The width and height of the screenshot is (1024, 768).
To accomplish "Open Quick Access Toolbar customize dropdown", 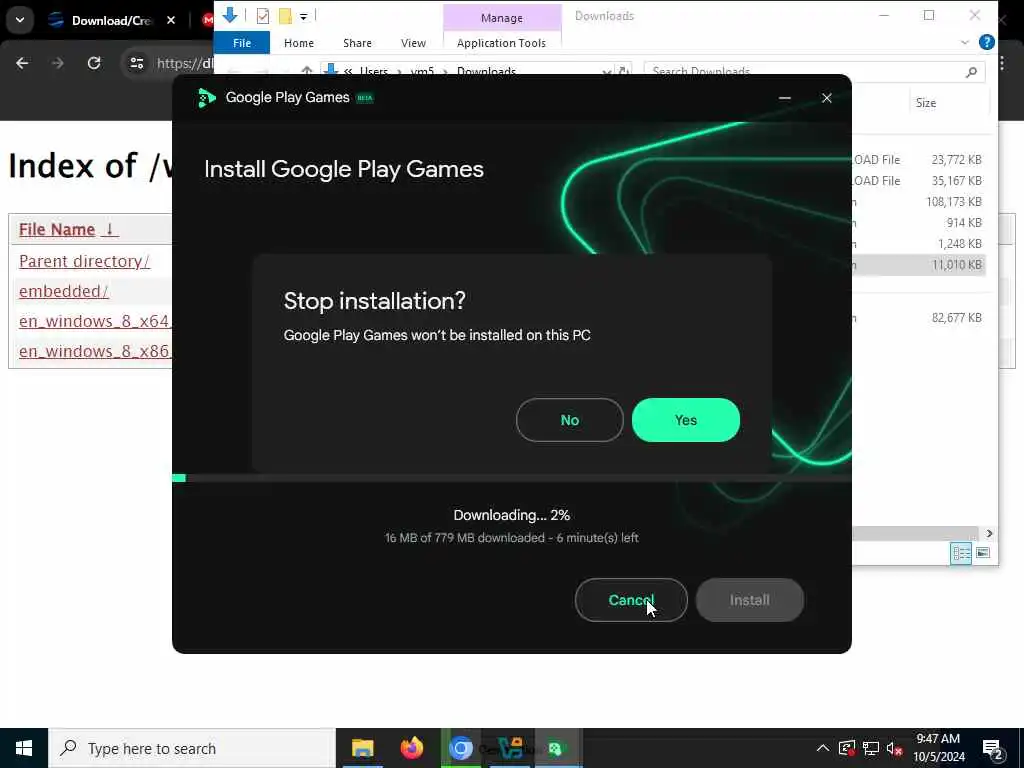I will [x=304, y=16].
